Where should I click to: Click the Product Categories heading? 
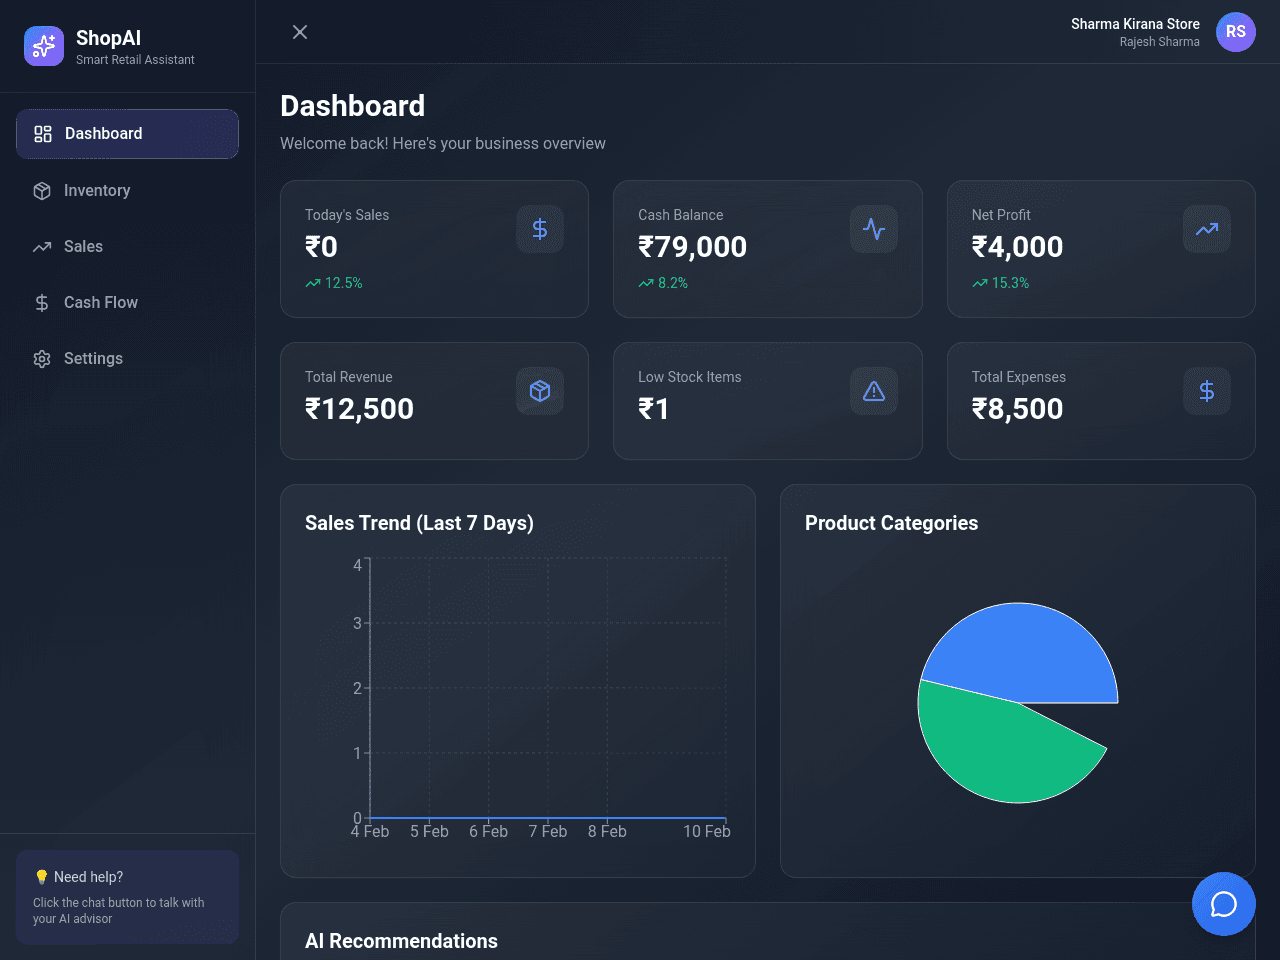click(x=891, y=523)
